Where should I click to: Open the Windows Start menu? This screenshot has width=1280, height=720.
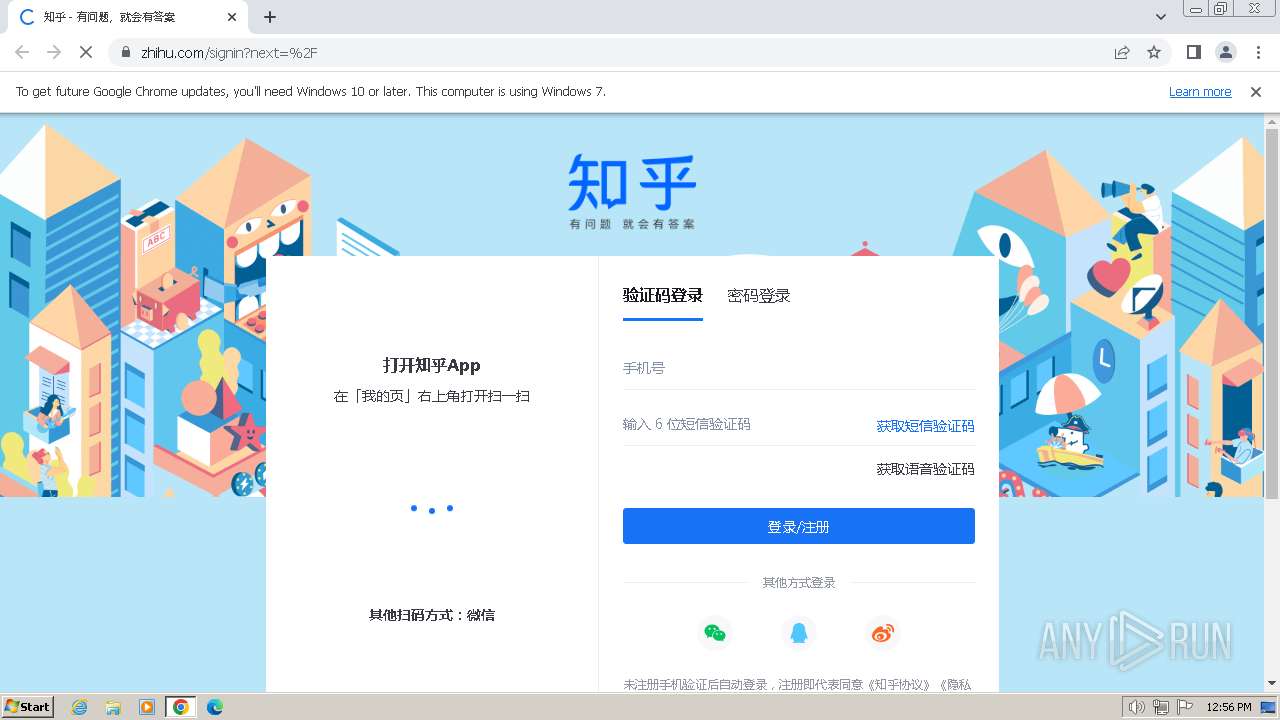pos(27,707)
